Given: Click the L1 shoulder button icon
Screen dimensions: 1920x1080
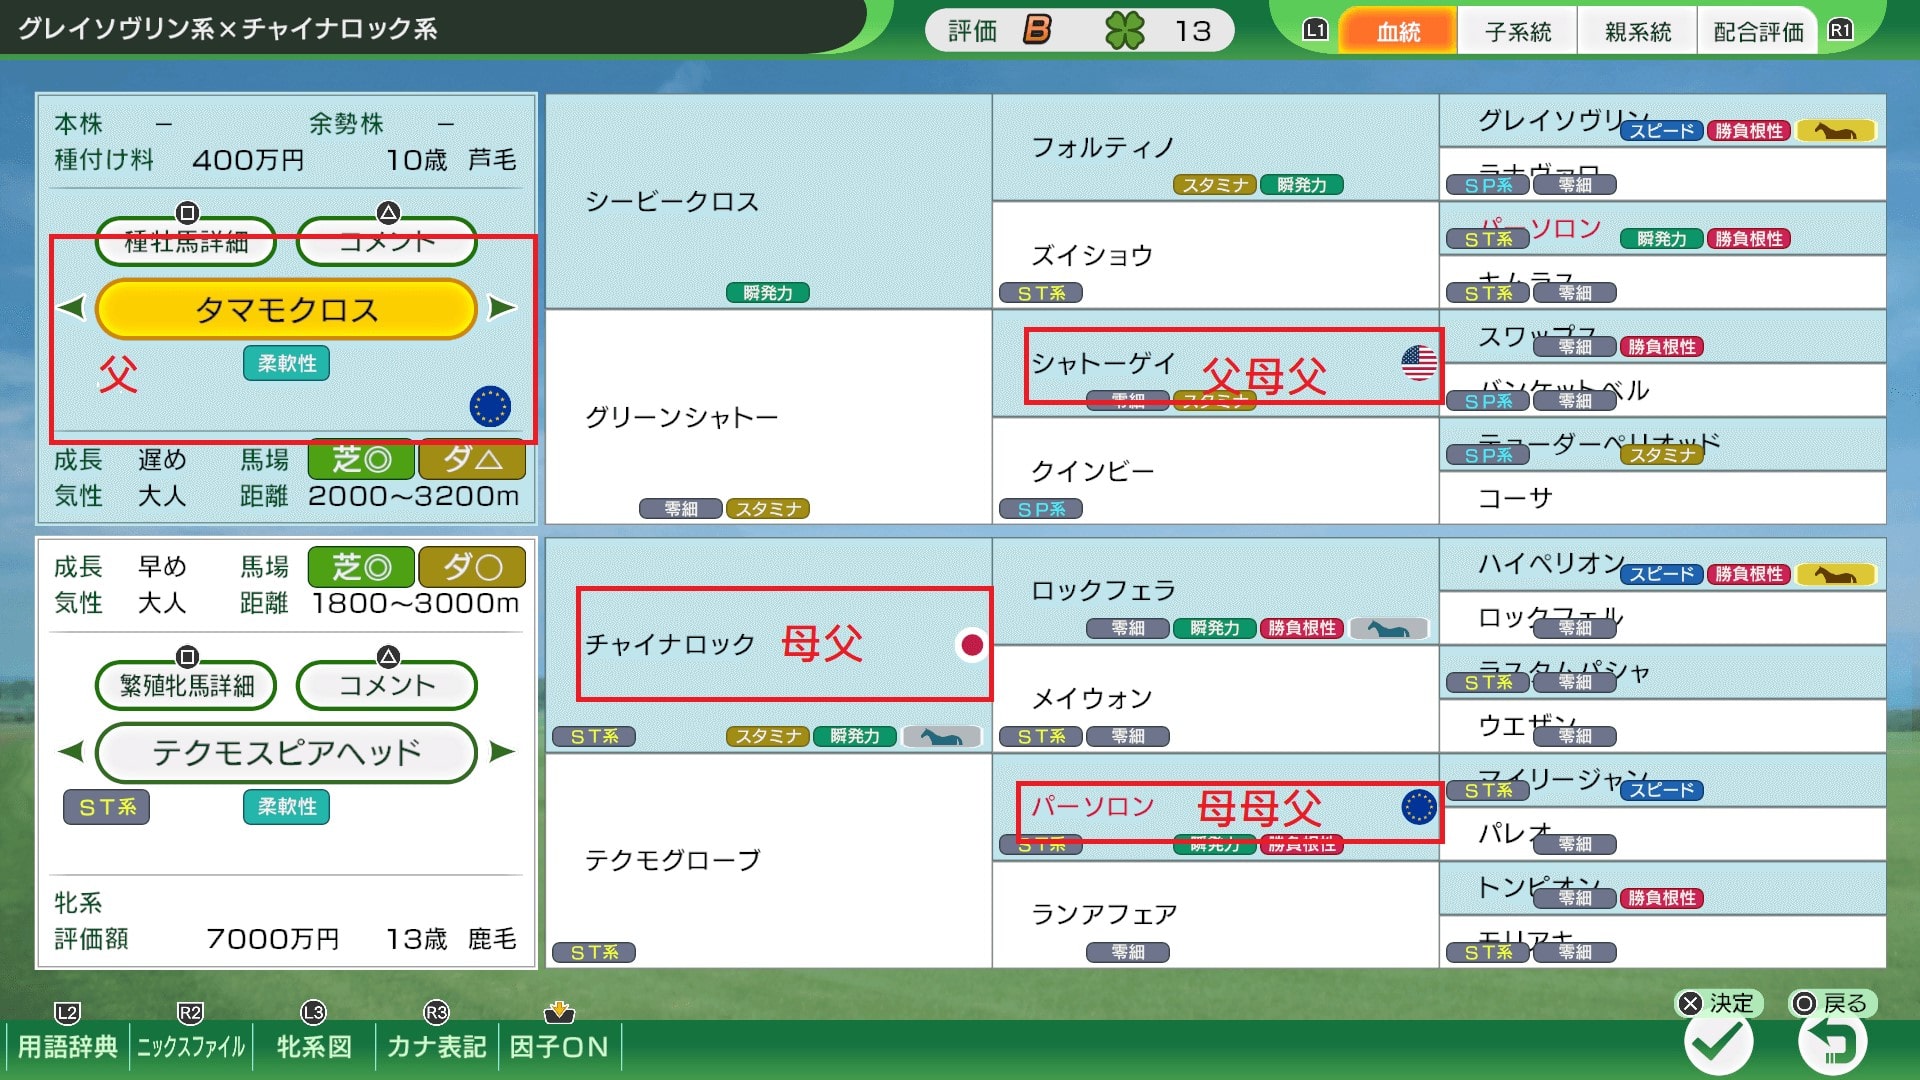Looking at the screenshot, I should pos(1315,30).
